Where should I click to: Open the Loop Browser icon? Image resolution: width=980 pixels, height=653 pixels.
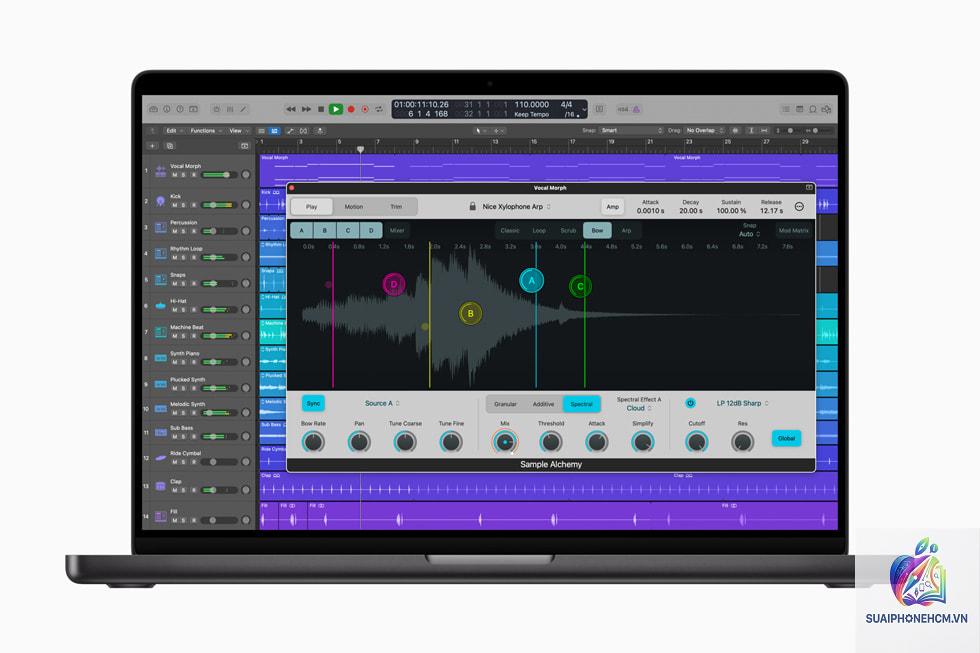(x=812, y=109)
